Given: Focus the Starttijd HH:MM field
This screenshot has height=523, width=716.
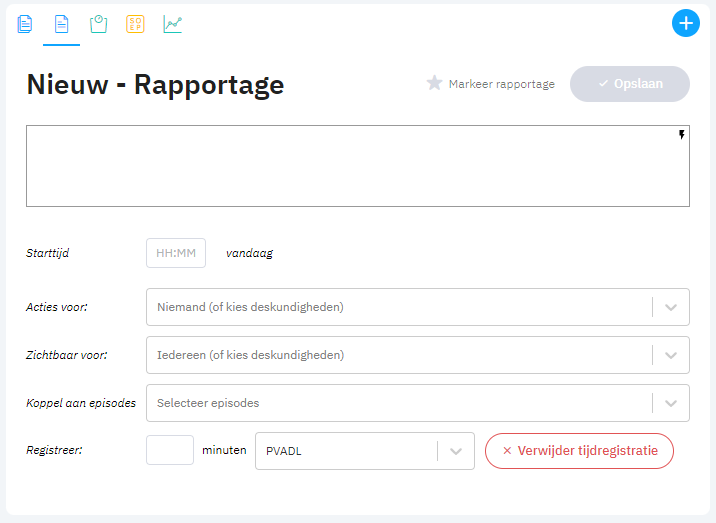Looking at the screenshot, I should tap(176, 253).
